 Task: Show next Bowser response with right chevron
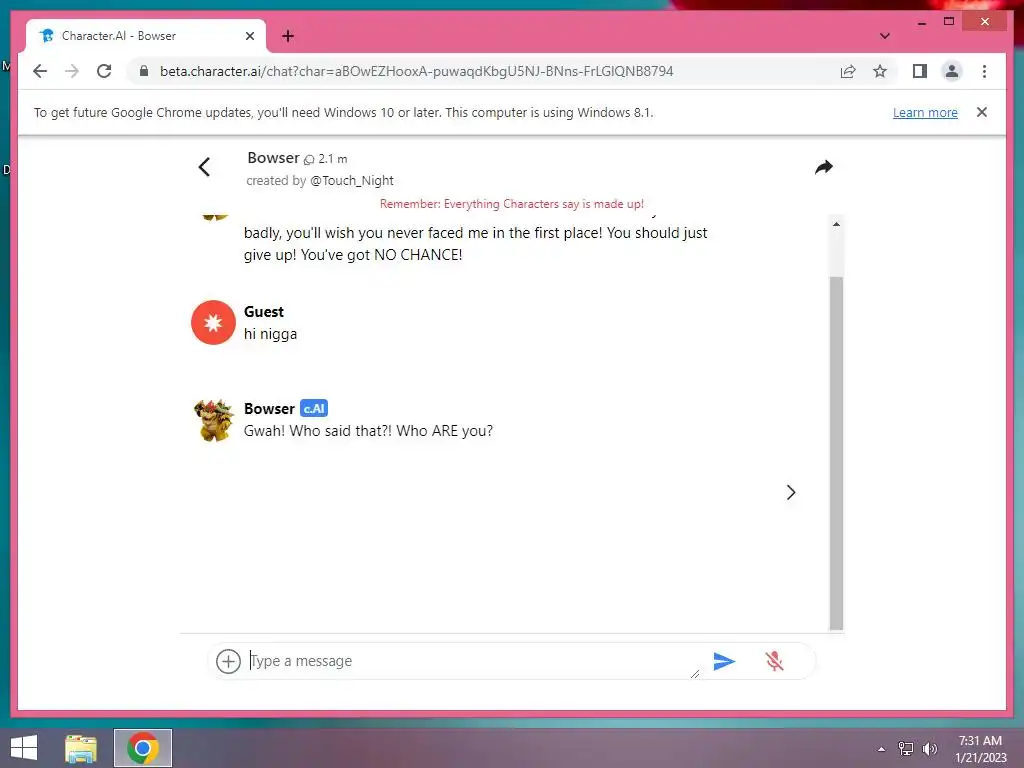click(791, 492)
